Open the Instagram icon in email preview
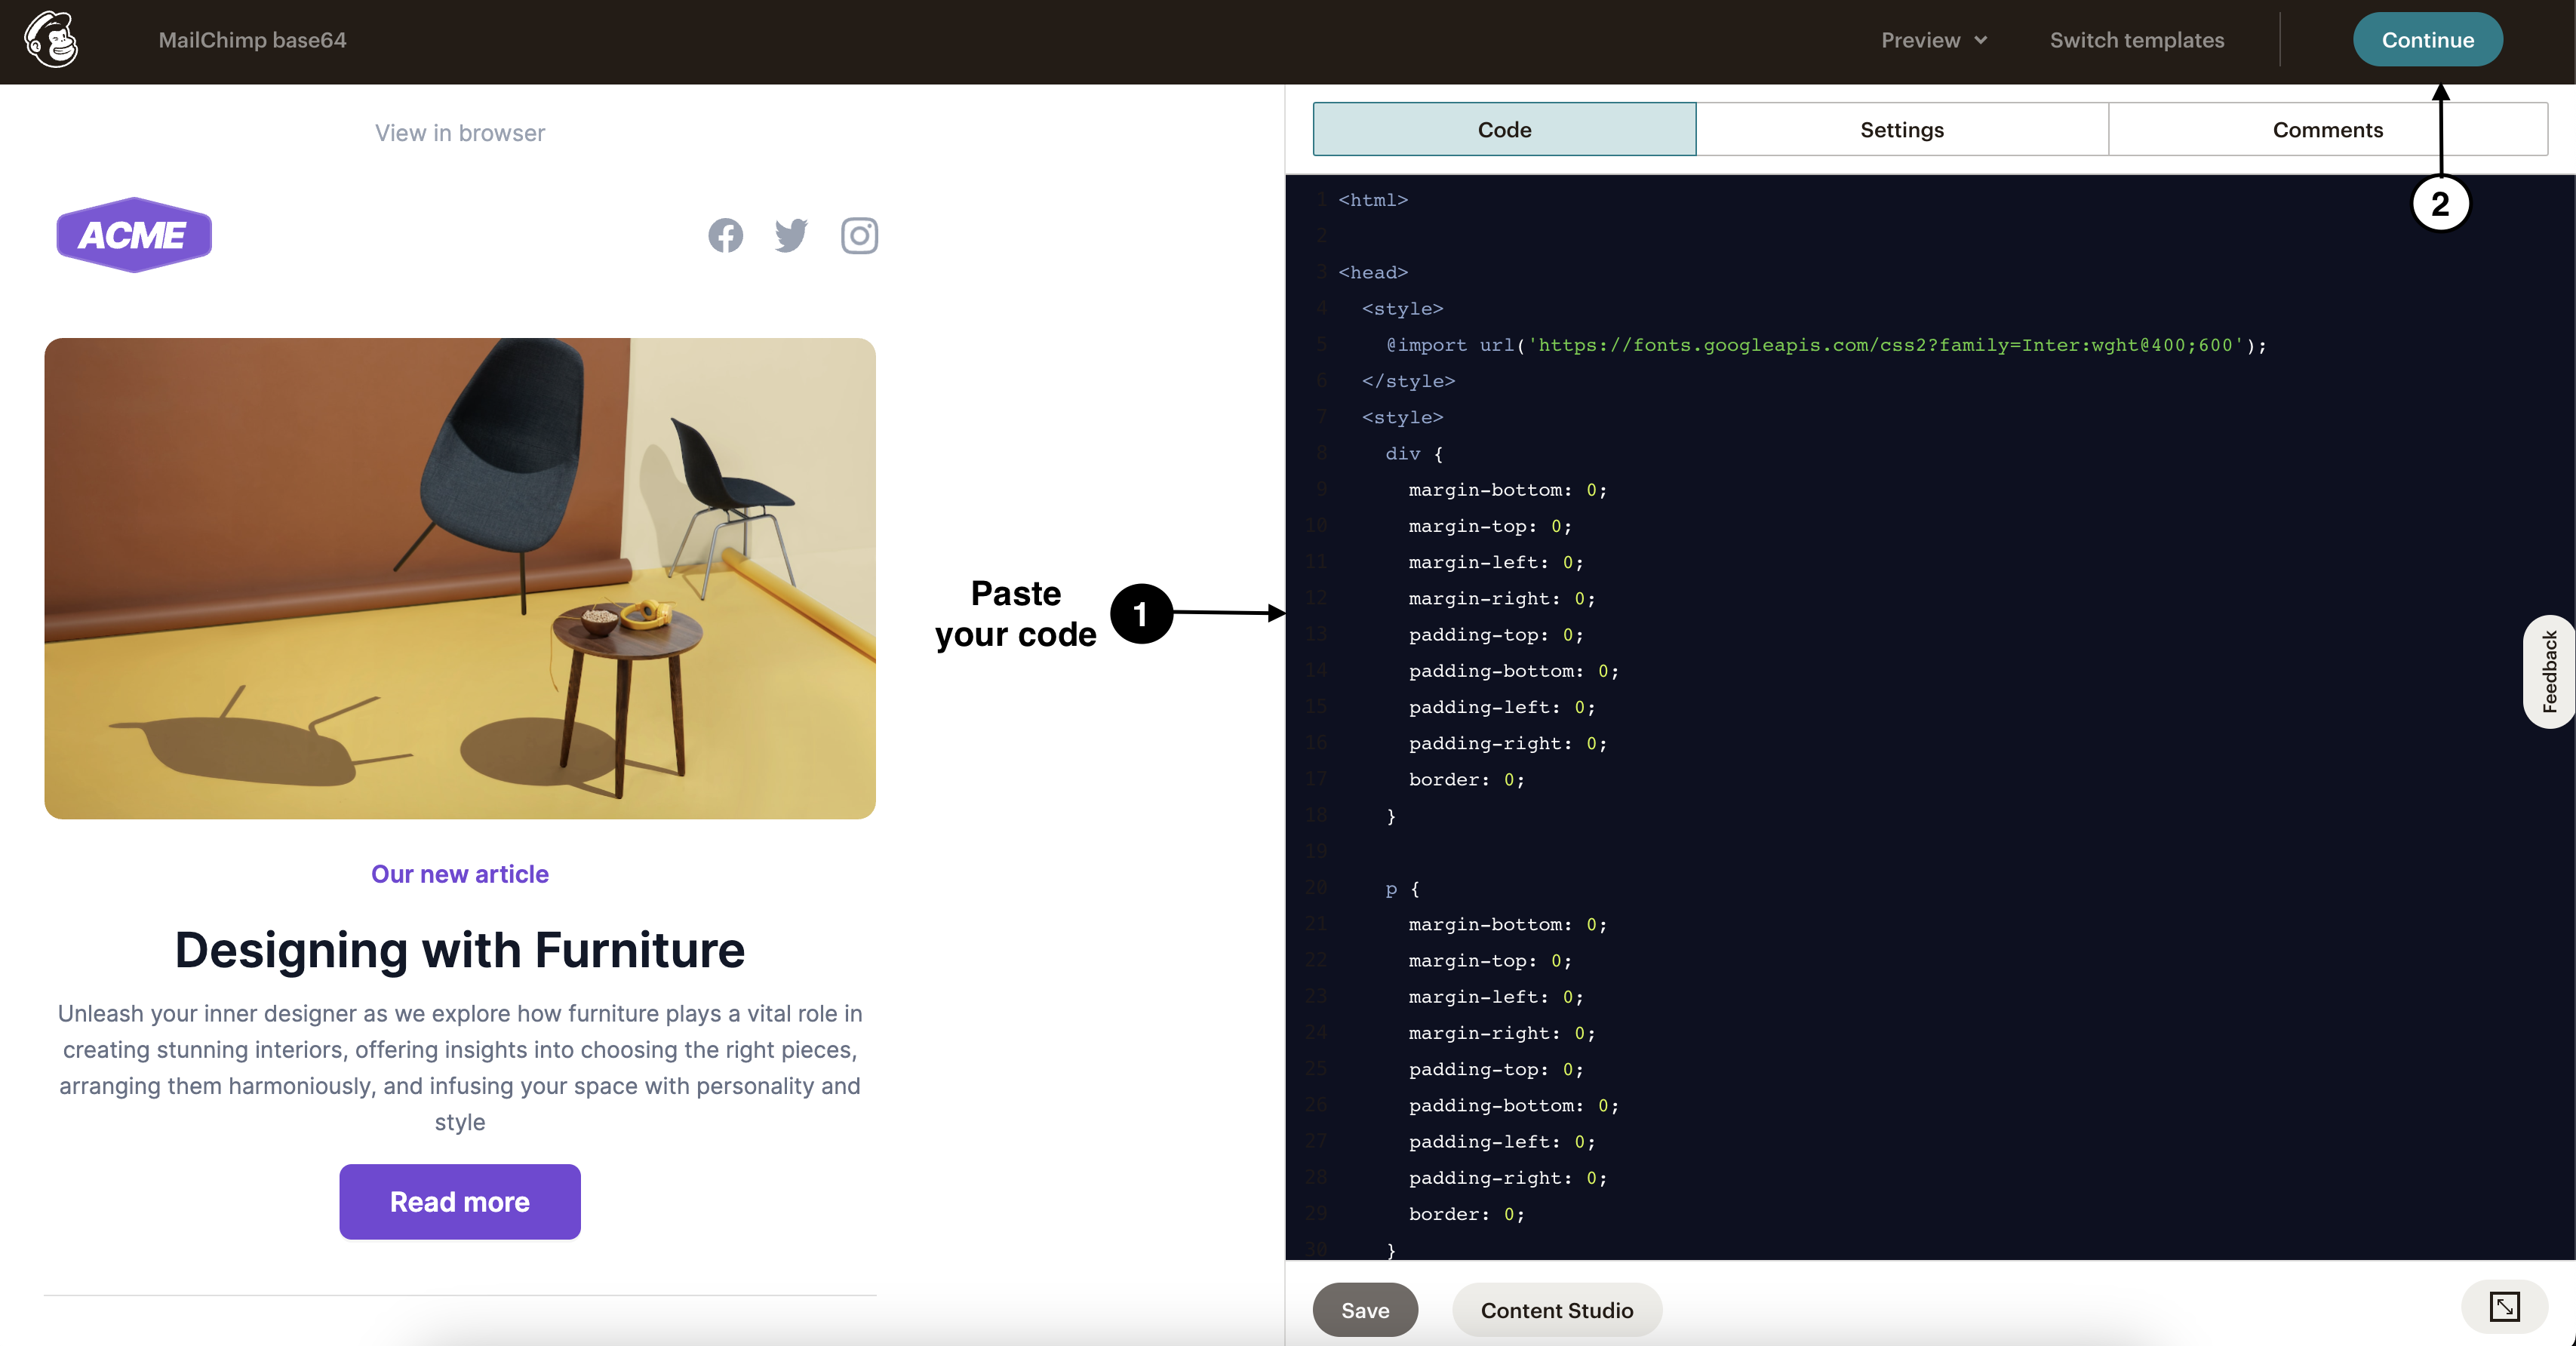The image size is (2576, 1346). point(859,235)
